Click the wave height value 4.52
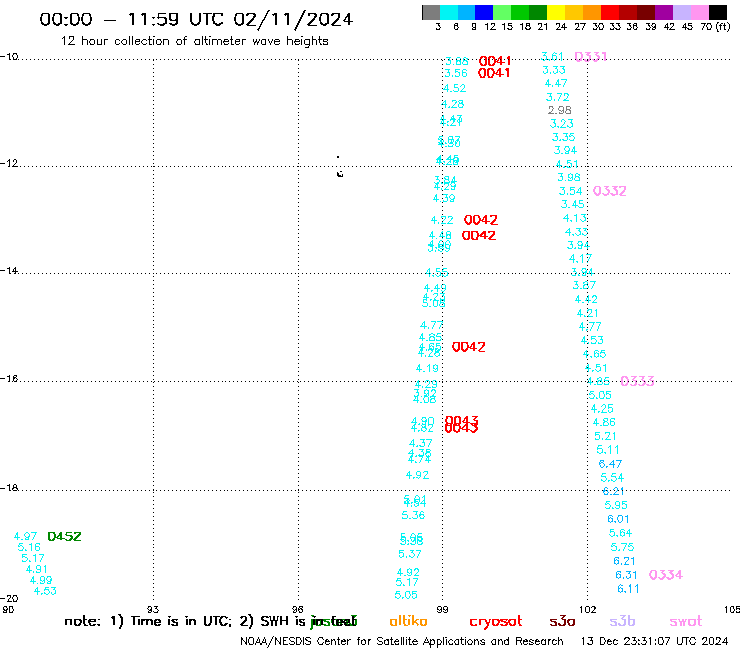Screen dimensions: 740x650 tap(454, 88)
